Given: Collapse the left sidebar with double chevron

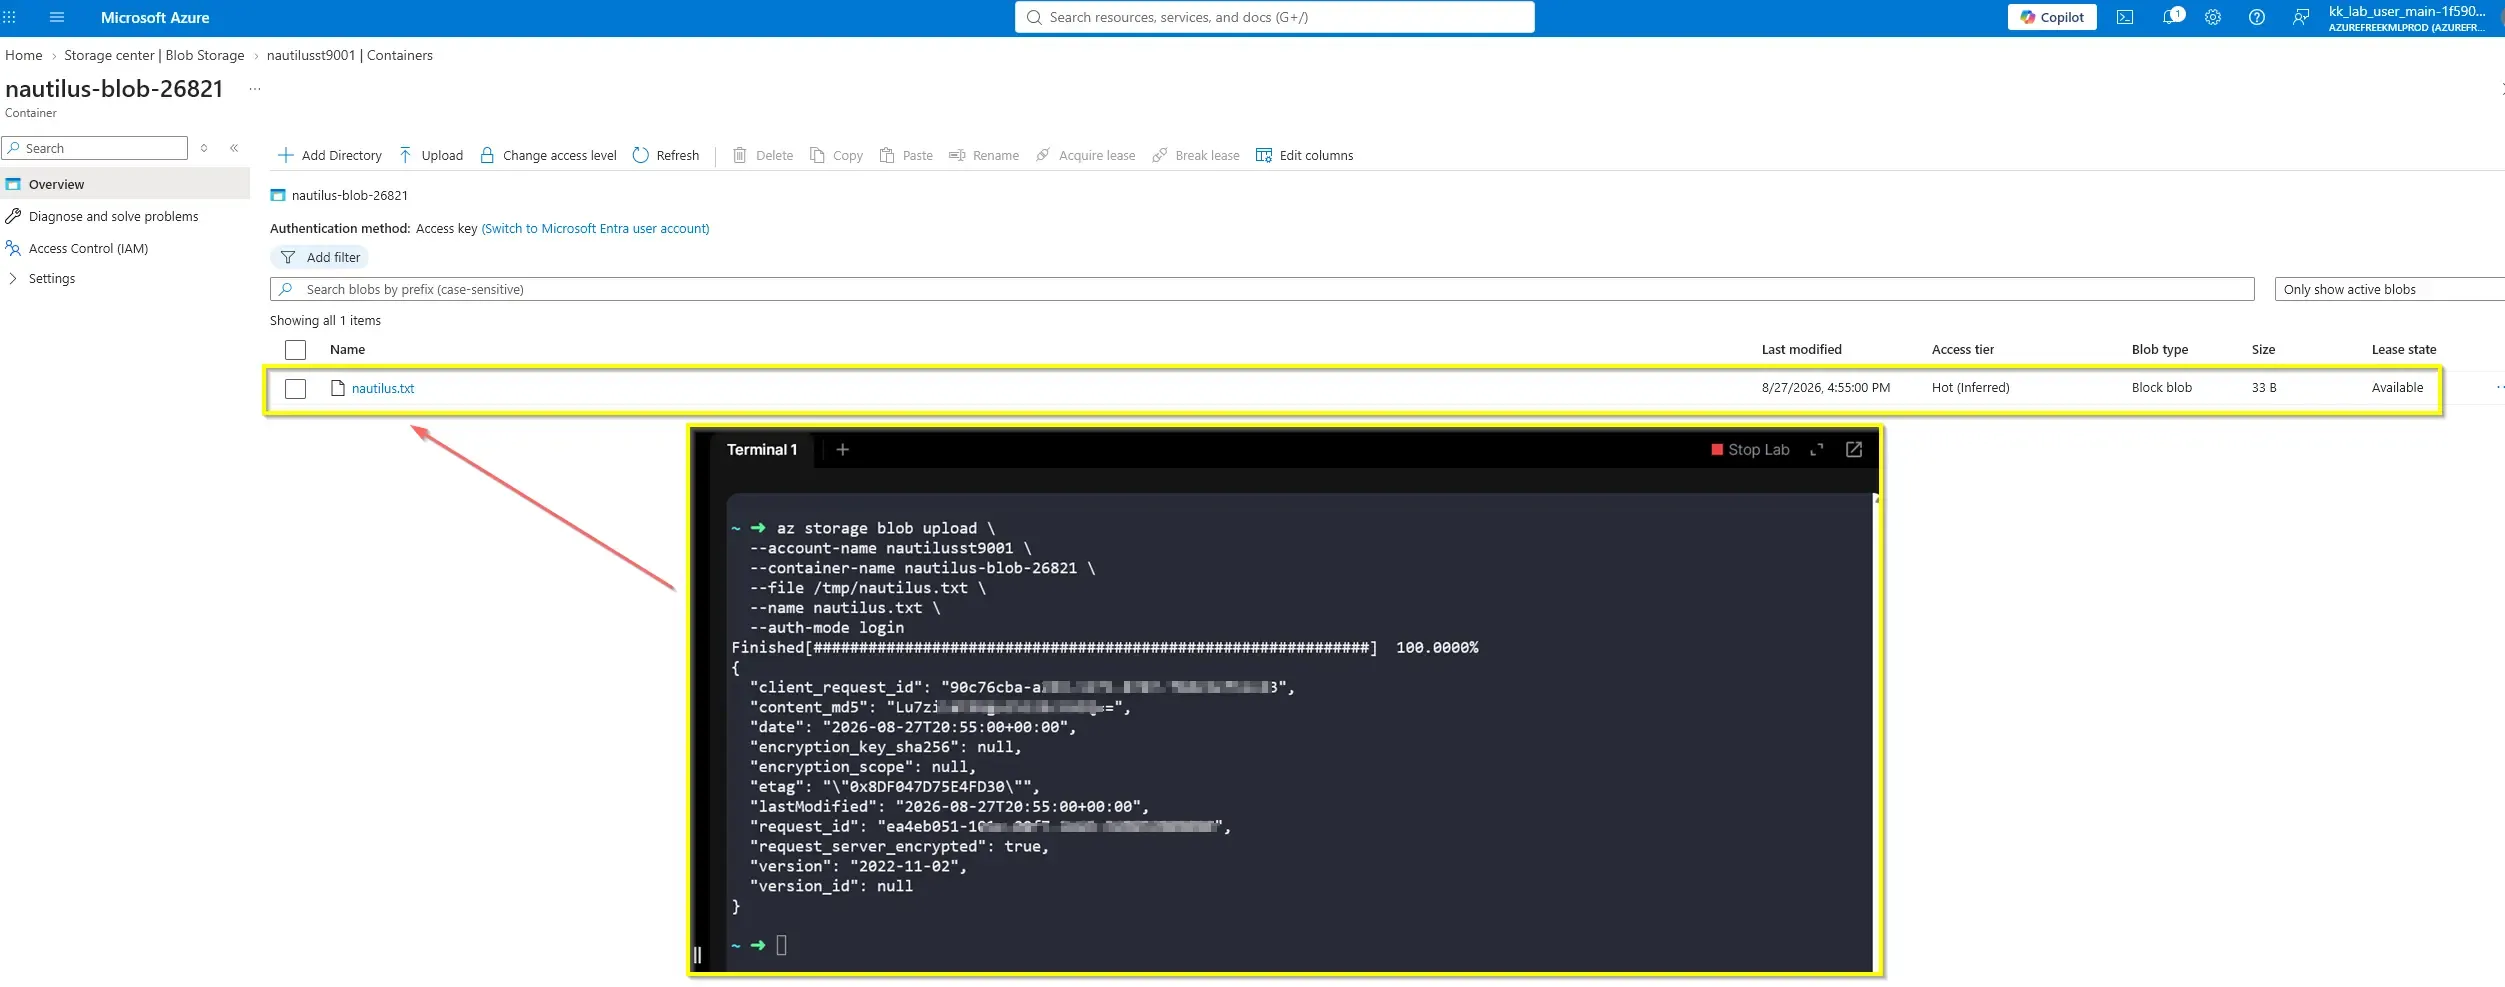Looking at the screenshot, I should pyautogui.click(x=234, y=148).
